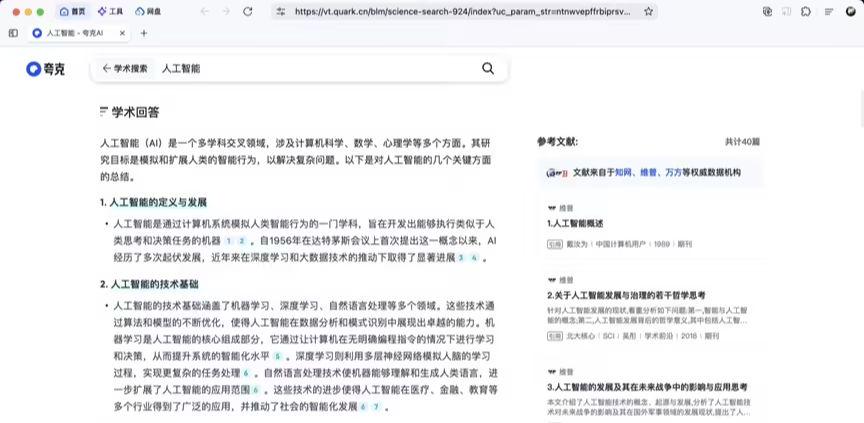The image size is (864, 423).
Task: Bookmark this page with the star icon
Action: [x=649, y=11]
